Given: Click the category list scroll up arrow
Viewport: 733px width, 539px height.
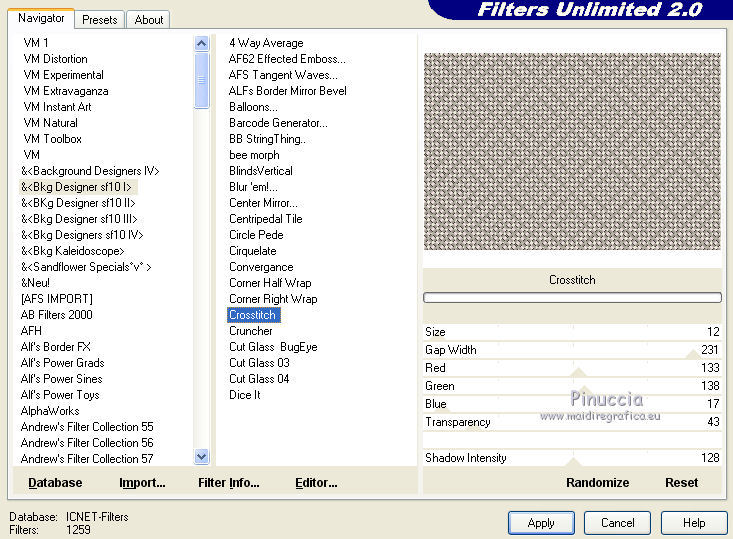Looking at the screenshot, I should 201,44.
